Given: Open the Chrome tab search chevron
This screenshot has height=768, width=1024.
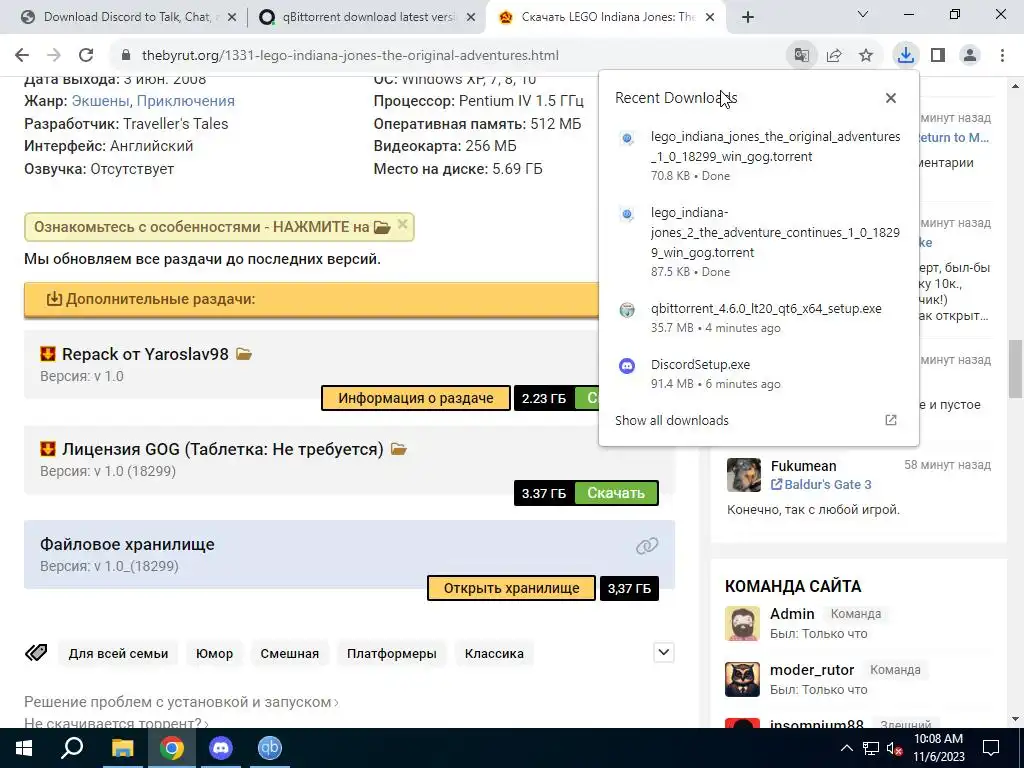Looking at the screenshot, I should coord(863,14).
